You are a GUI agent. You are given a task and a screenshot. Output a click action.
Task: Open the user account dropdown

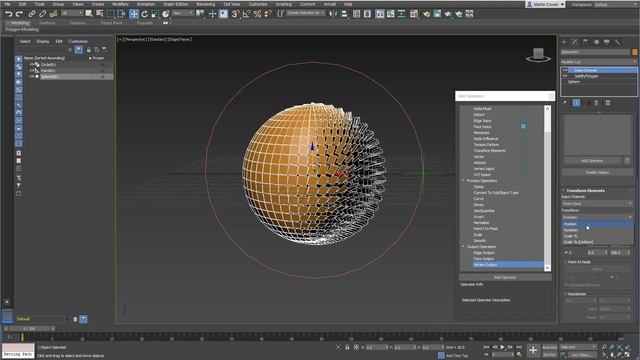(545, 4)
